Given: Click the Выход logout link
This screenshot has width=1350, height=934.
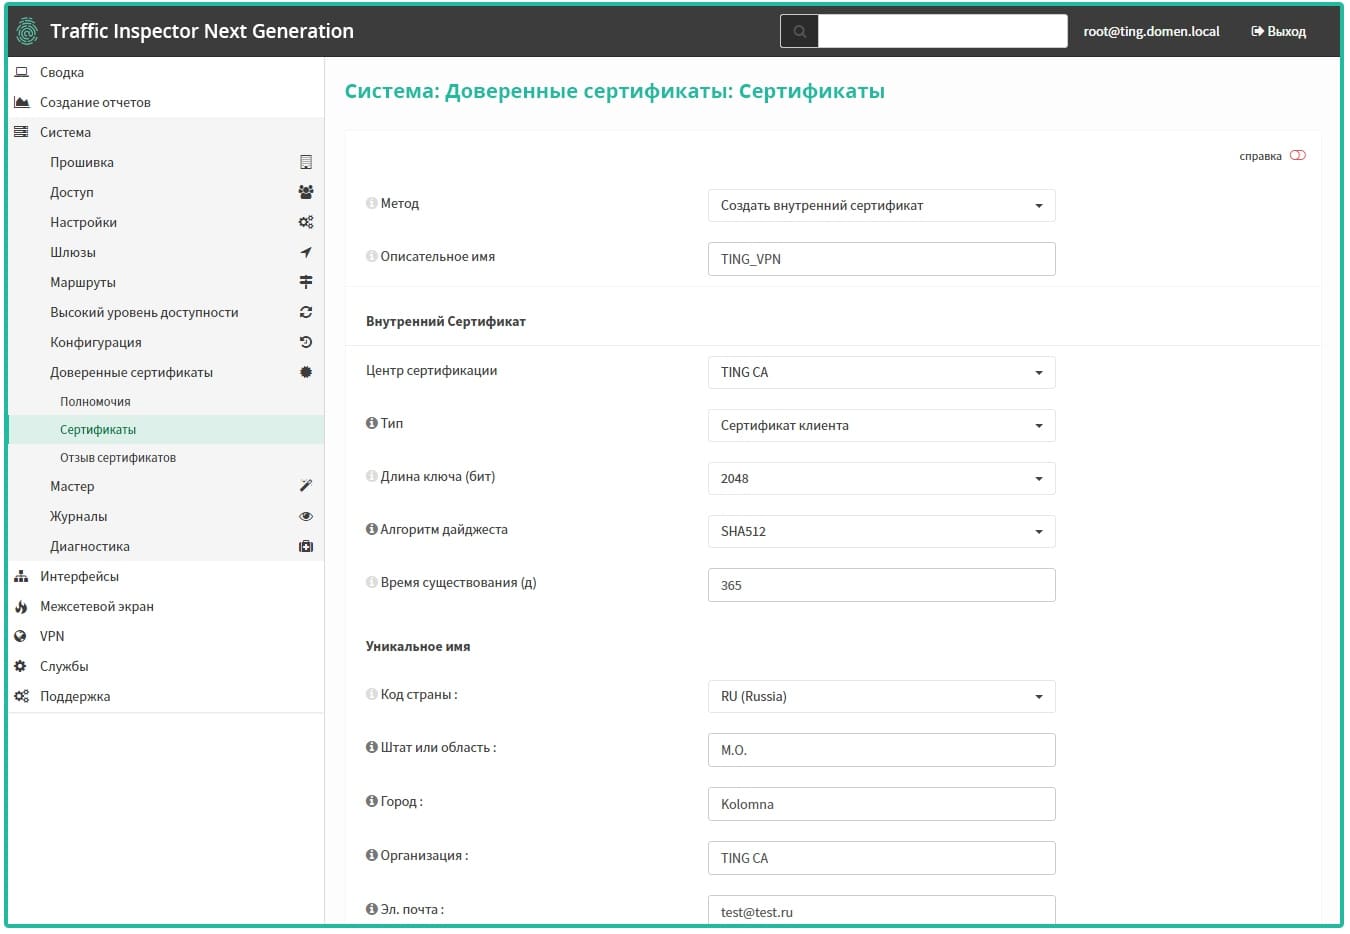Looking at the screenshot, I should [1278, 31].
